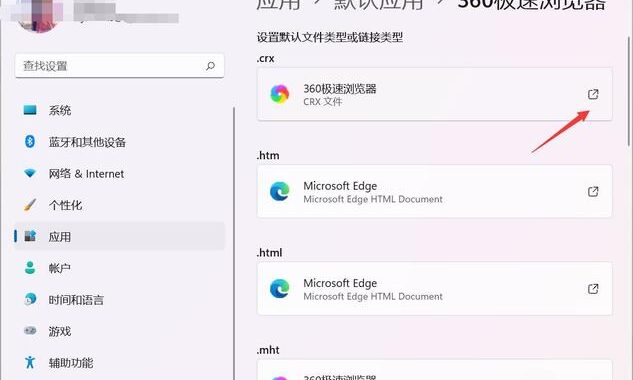The image size is (633, 380).
Task: Click the 系统 monitor icon
Action: (30, 110)
